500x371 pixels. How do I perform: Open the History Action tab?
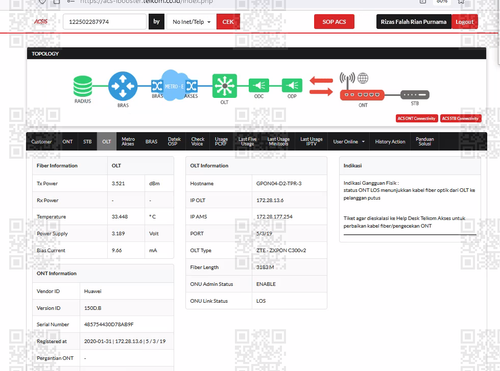point(390,142)
